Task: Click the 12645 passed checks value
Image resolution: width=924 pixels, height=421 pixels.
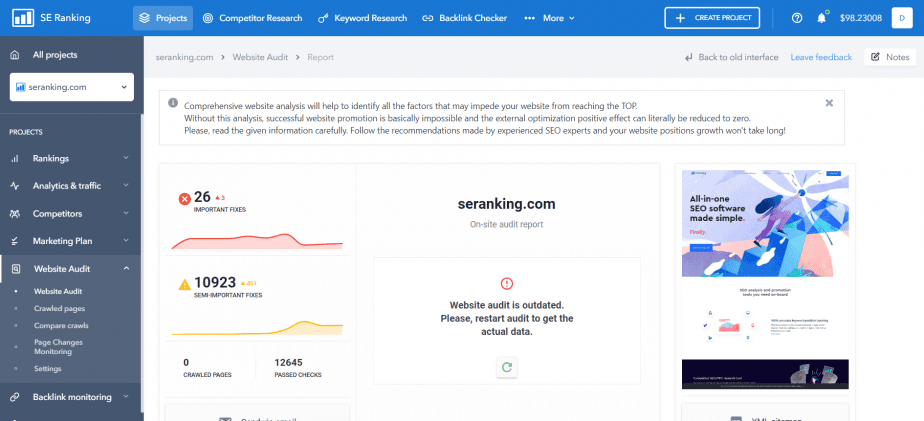Action: [x=289, y=363]
